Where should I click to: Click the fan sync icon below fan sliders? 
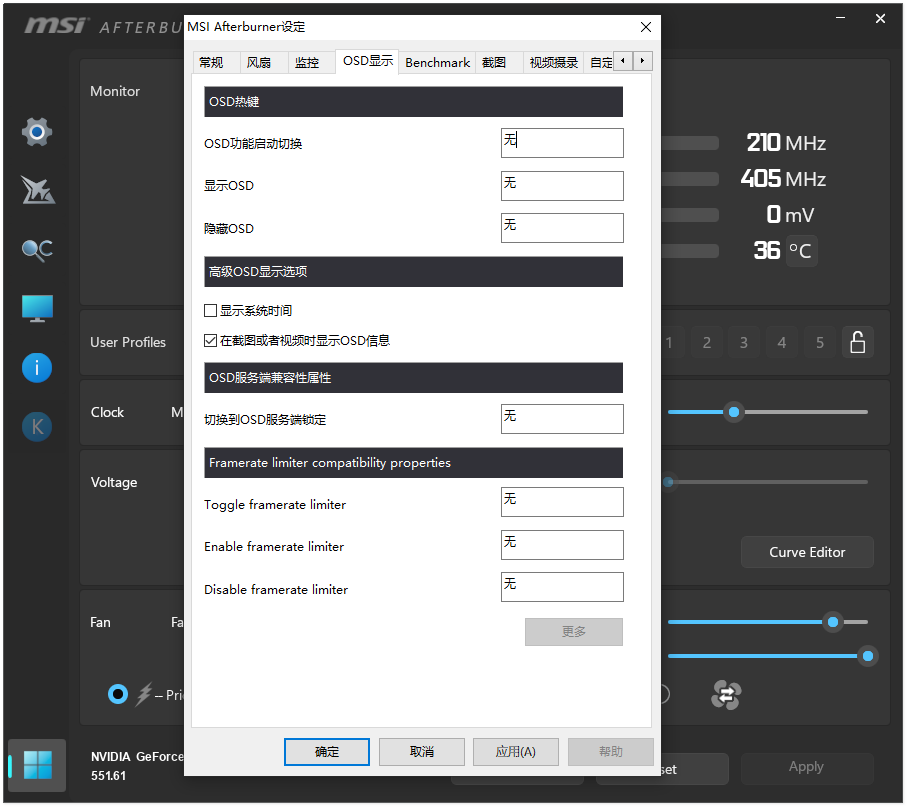724,695
